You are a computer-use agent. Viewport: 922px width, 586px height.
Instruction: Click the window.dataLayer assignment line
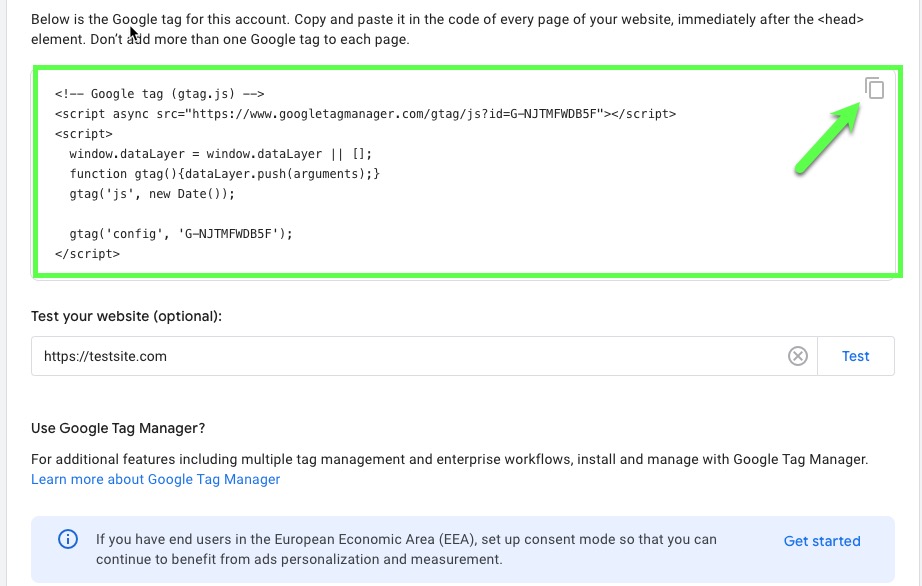pos(221,154)
